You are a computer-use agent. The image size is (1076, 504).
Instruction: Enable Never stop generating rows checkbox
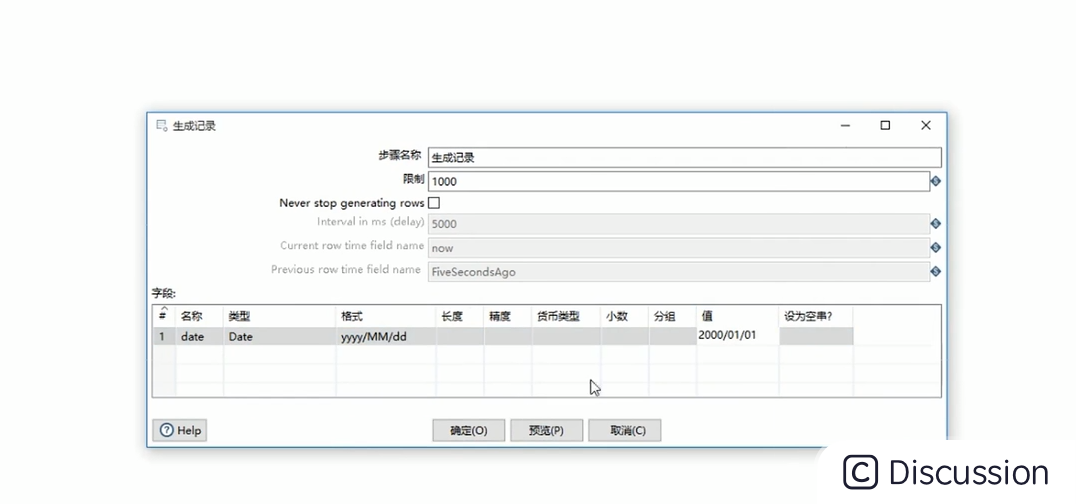(434, 203)
